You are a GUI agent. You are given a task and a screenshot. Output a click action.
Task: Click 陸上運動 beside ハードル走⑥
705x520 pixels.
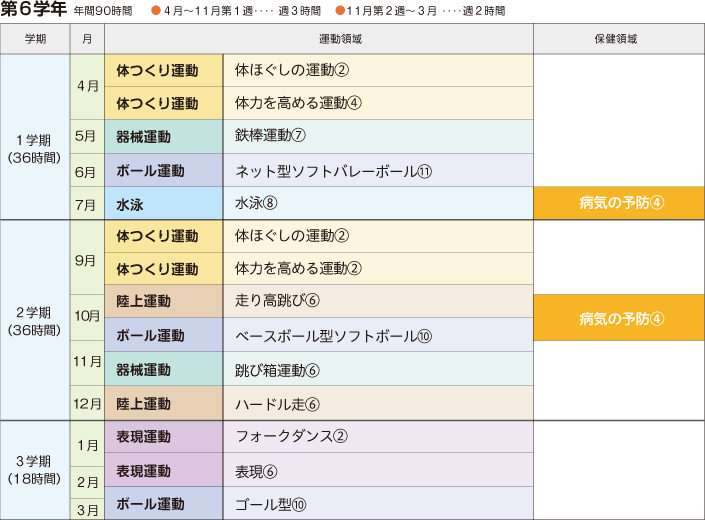point(164,403)
